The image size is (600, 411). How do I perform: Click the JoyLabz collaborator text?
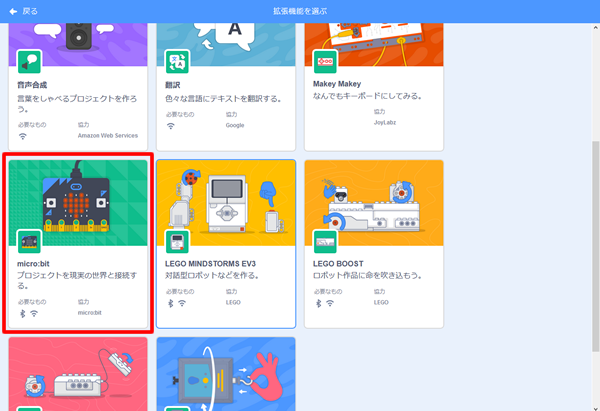click(385, 122)
